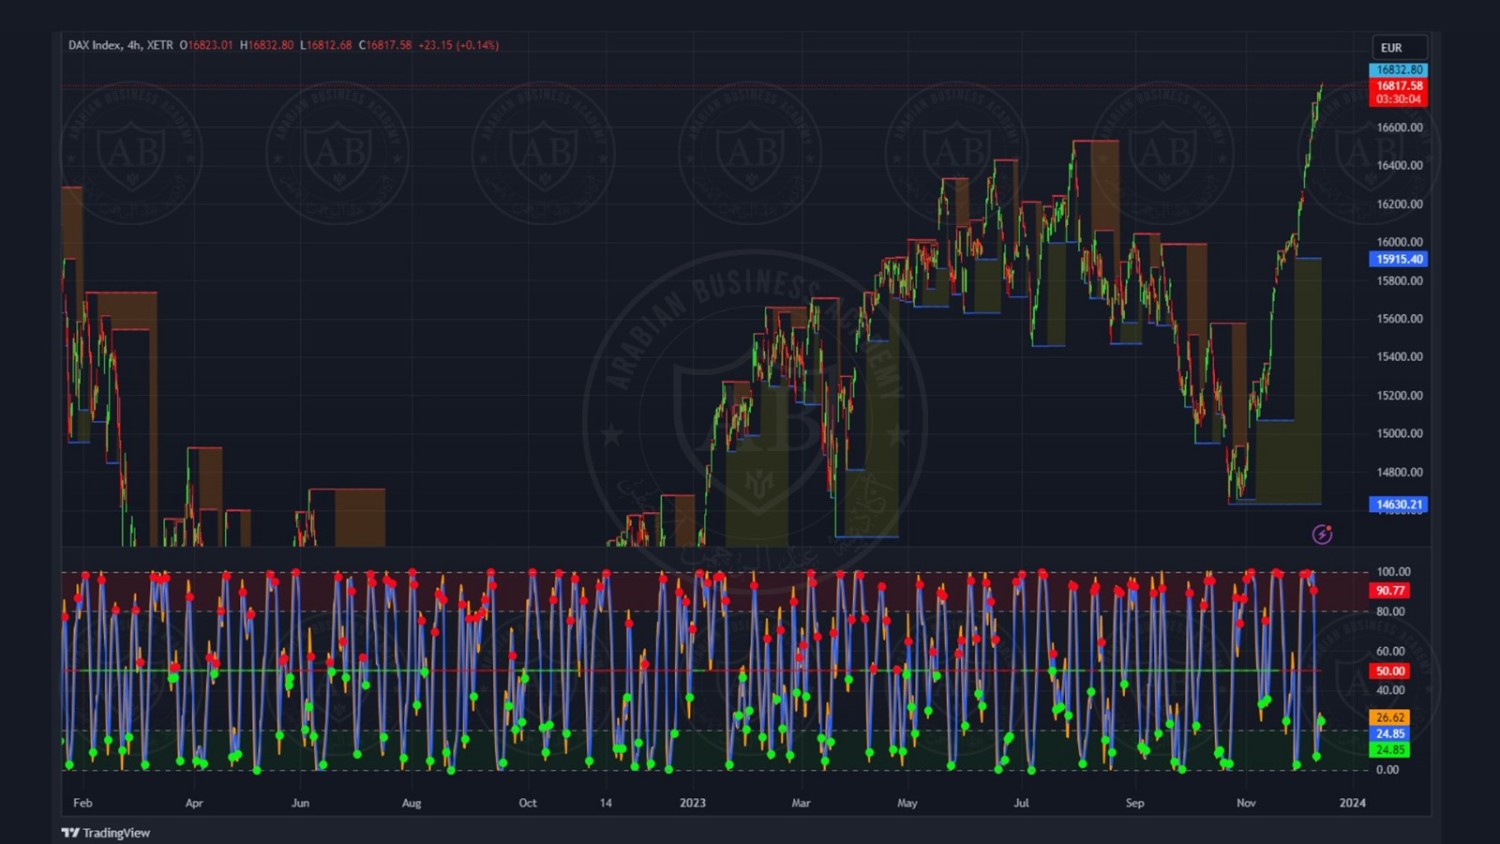Click the 15600.00 price axis label
The image size is (1500, 844).
(x=1399, y=319)
